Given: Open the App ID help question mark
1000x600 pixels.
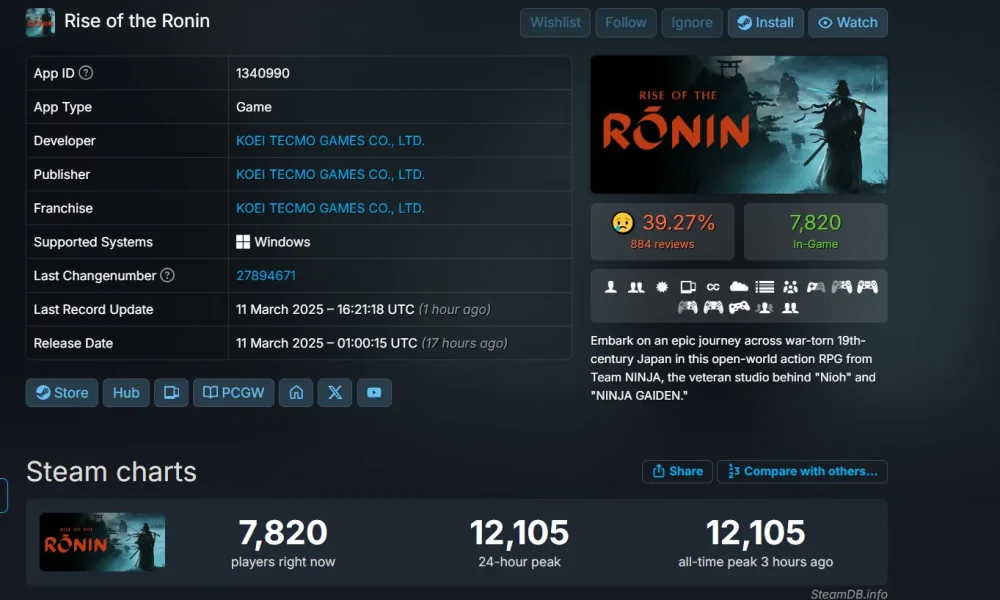Looking at the screenshot, I should [x=86, y=73].
